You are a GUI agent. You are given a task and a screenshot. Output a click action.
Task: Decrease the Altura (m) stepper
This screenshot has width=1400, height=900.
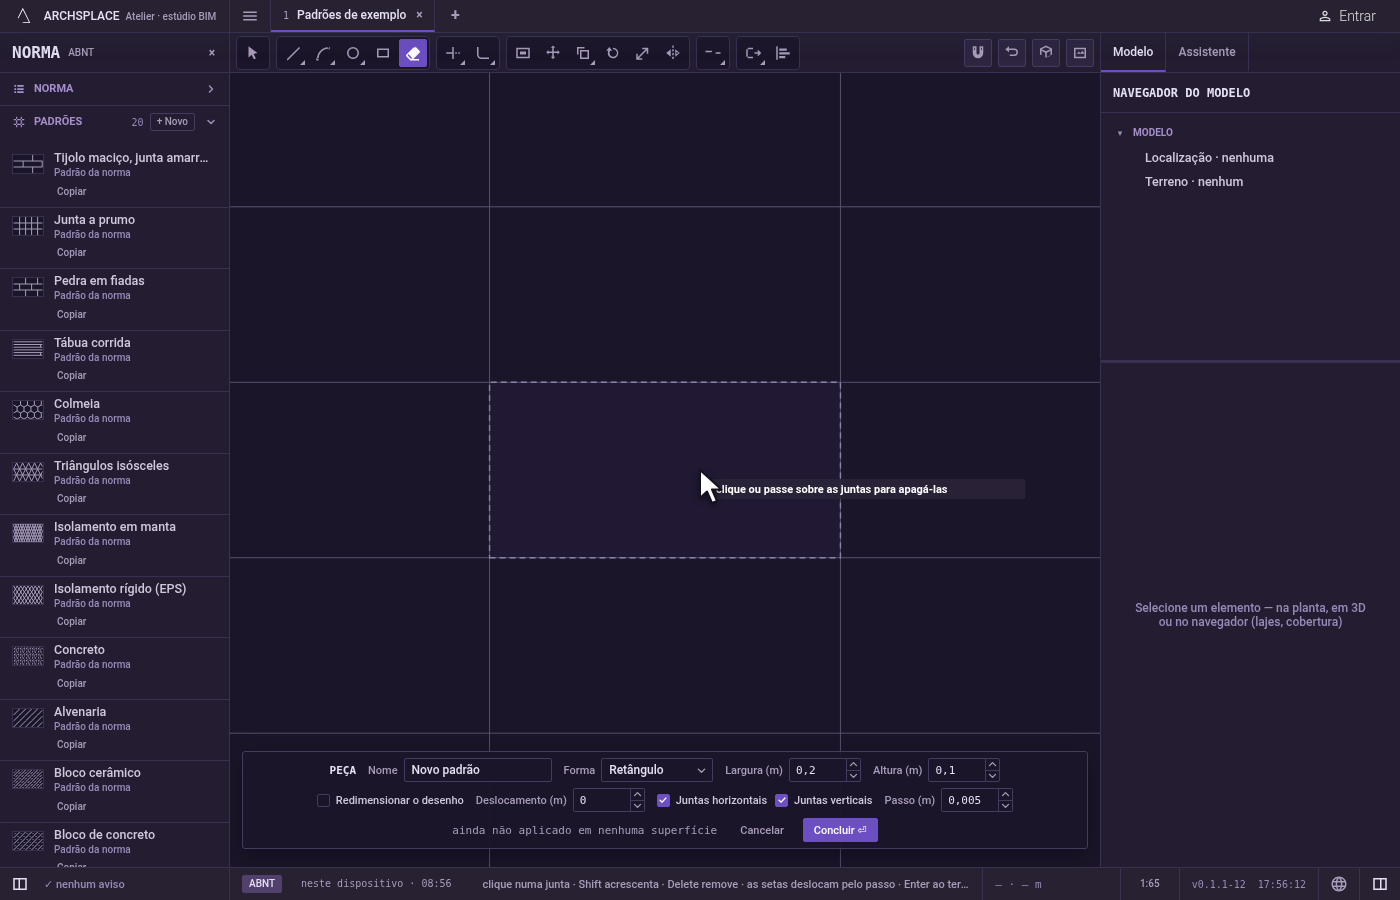[x=992, y=776]
